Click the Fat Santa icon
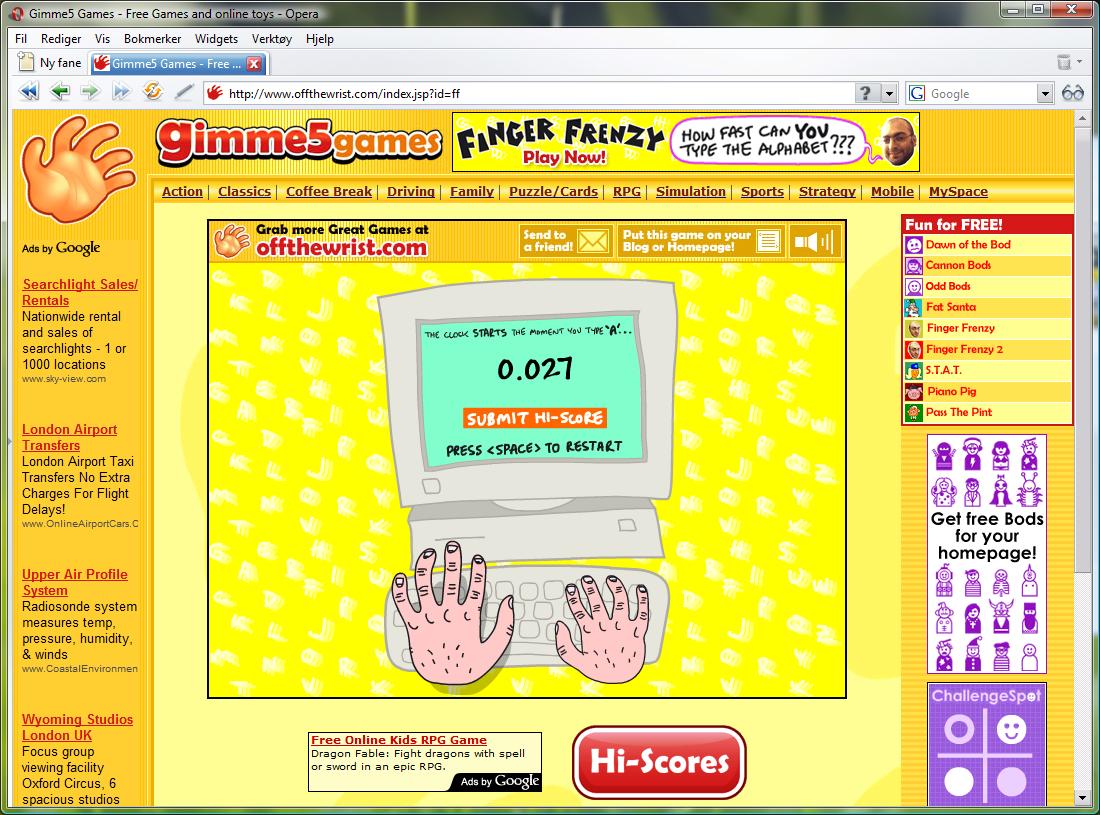Screen dimensions: 1100x815 (913, 308)
